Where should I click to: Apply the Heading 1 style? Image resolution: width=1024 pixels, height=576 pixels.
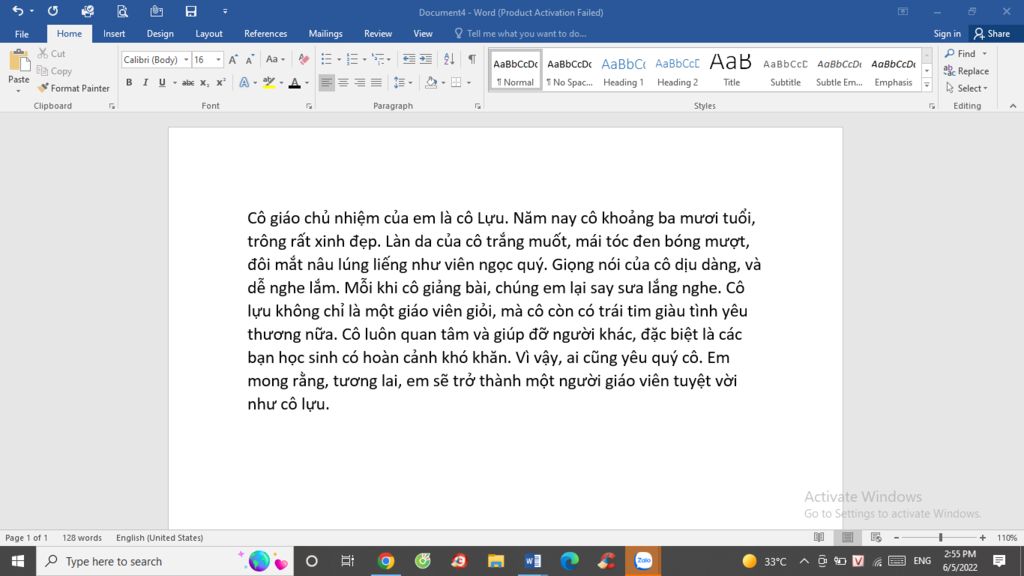(x=623, y=71)
